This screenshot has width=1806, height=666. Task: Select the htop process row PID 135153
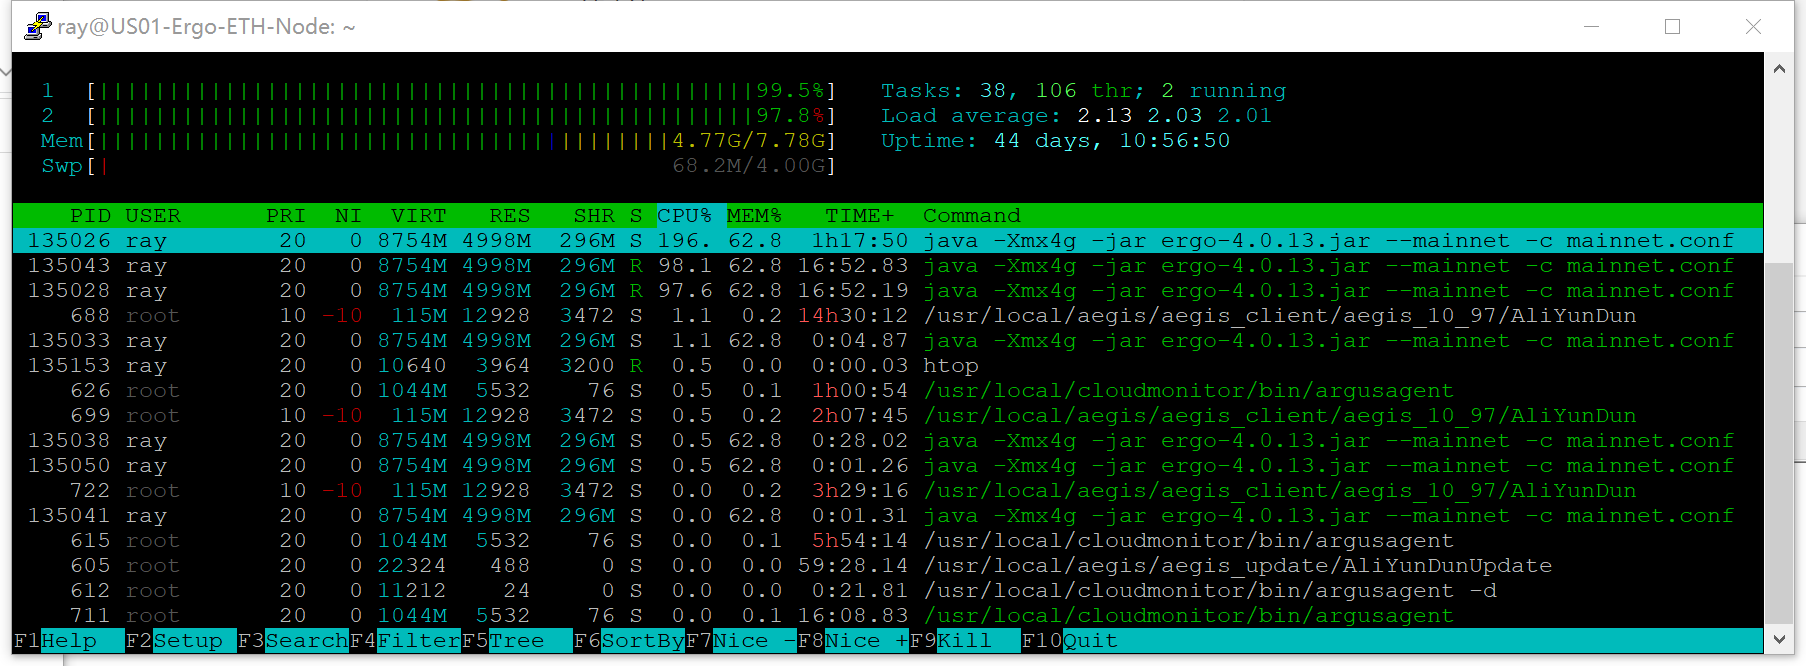(x=888, y=366)
